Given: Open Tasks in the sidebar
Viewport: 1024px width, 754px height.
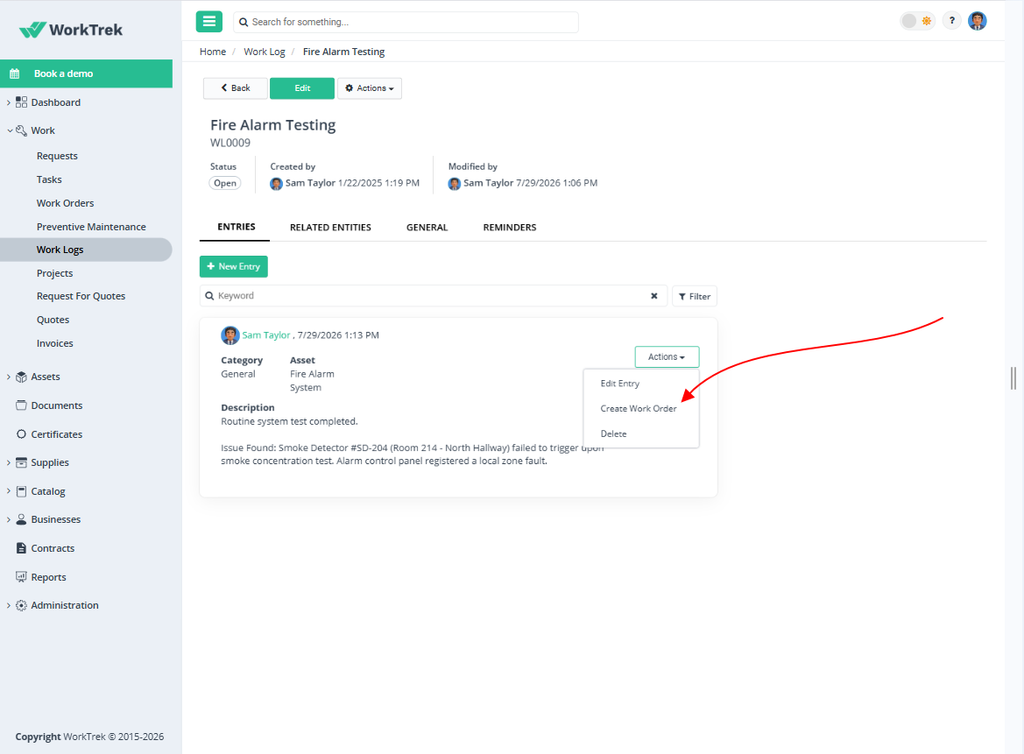Looking at the screenshot, I should click(49, 180).
